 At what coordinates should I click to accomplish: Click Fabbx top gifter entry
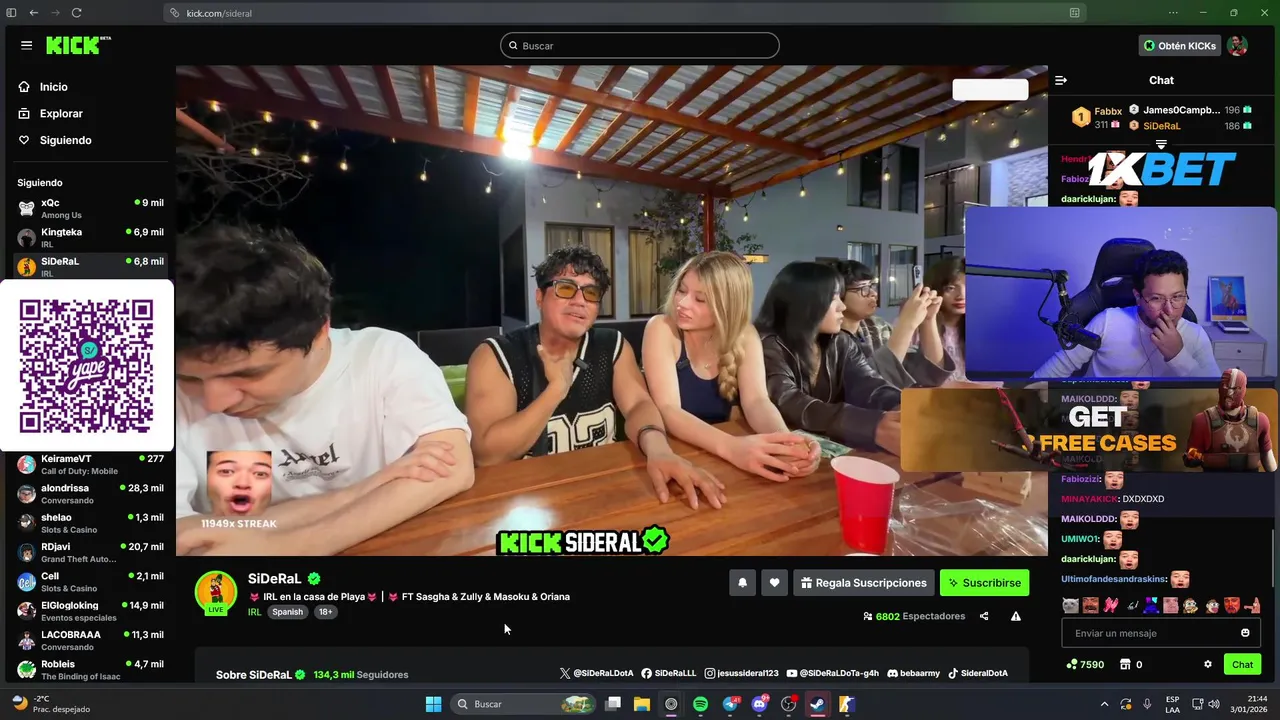(1097, 118)
